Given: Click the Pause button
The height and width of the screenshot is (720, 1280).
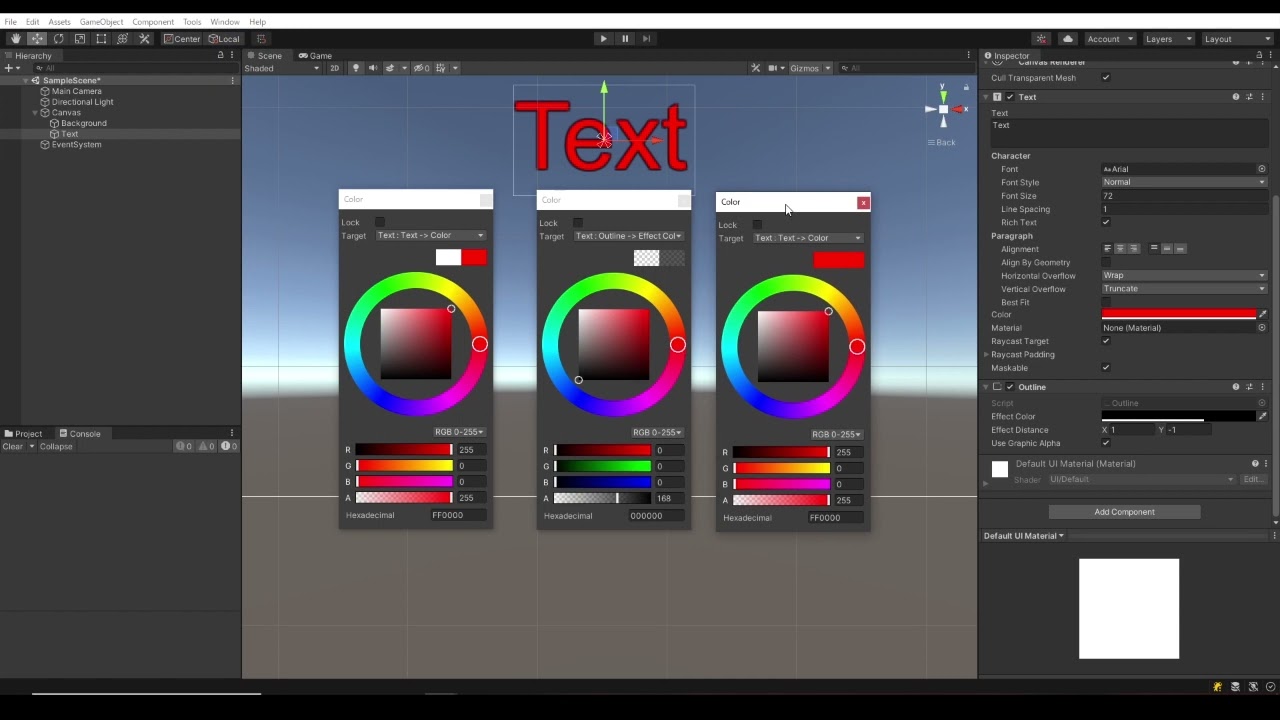Looking at the screenshot, I should (x=625, y=39).
